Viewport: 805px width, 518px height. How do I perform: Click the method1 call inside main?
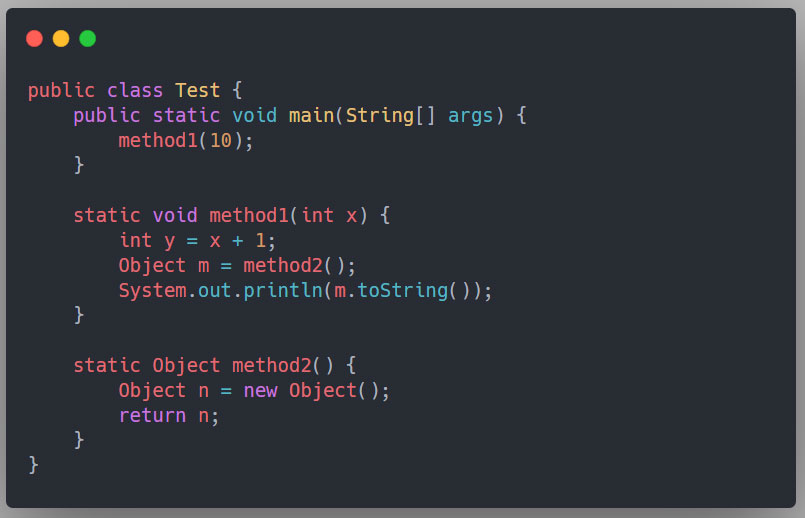click(x=158, y=140)
